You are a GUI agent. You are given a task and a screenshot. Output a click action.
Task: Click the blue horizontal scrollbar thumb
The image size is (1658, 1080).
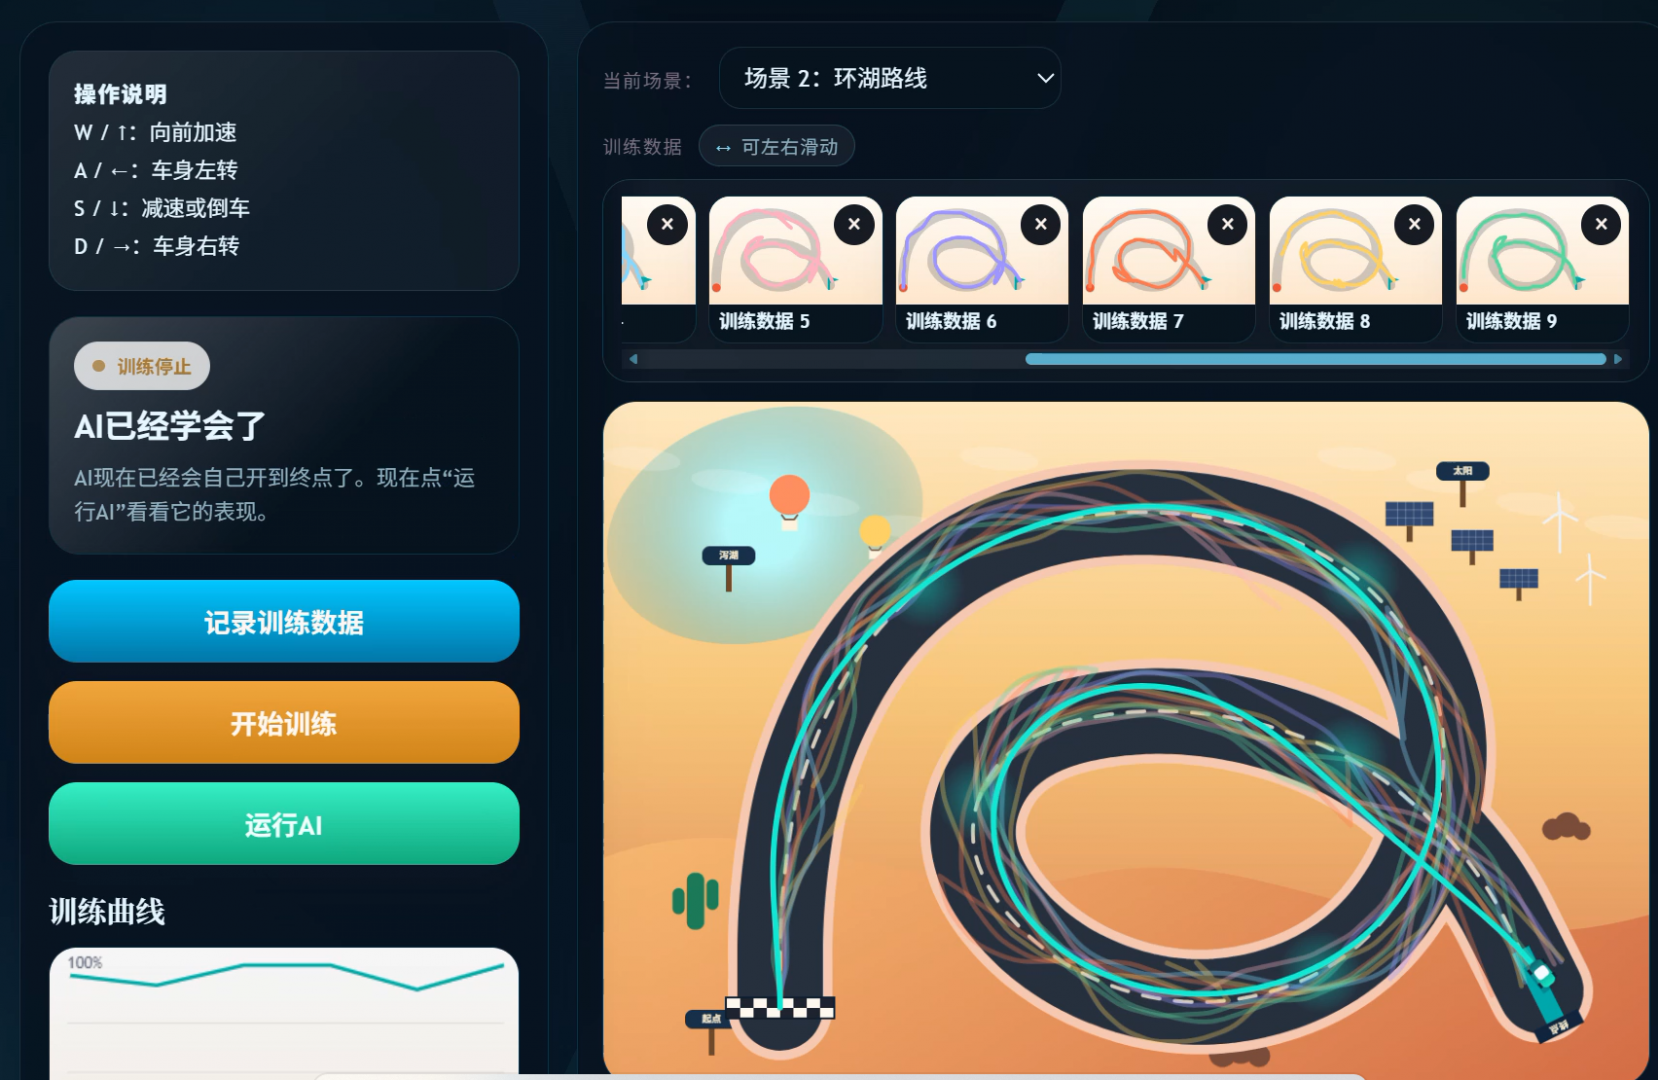click(1316, 359)
